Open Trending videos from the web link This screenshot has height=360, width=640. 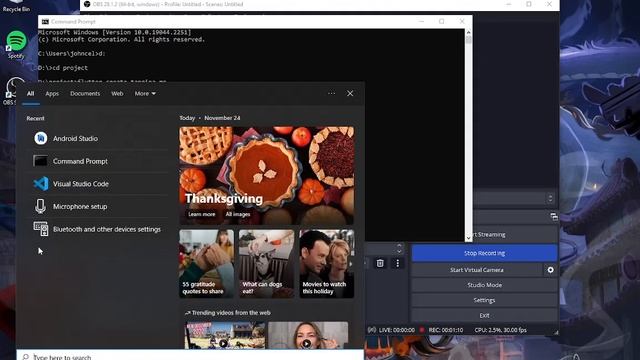coord(227,313)
